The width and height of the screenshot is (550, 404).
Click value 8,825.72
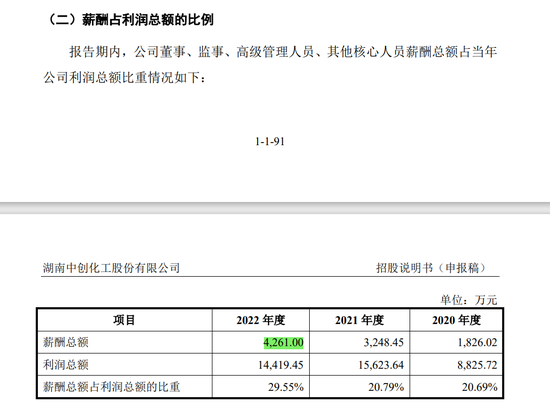(x=477, y=365)
